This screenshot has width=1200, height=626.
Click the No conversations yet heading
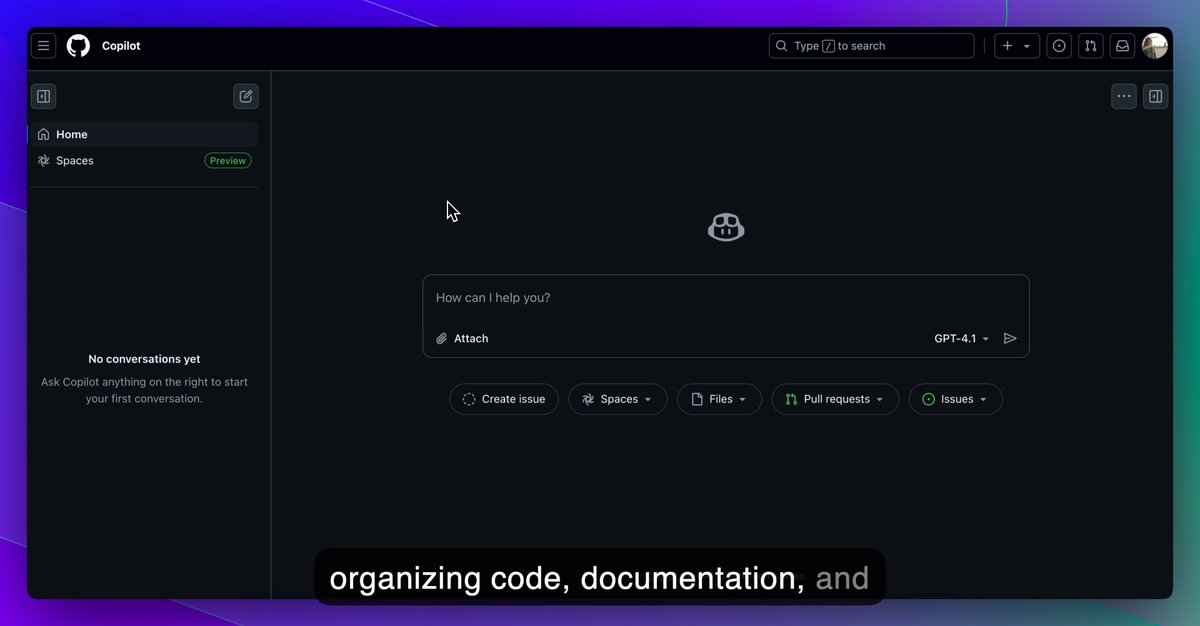pyautogui.click(x=144, y=359)
